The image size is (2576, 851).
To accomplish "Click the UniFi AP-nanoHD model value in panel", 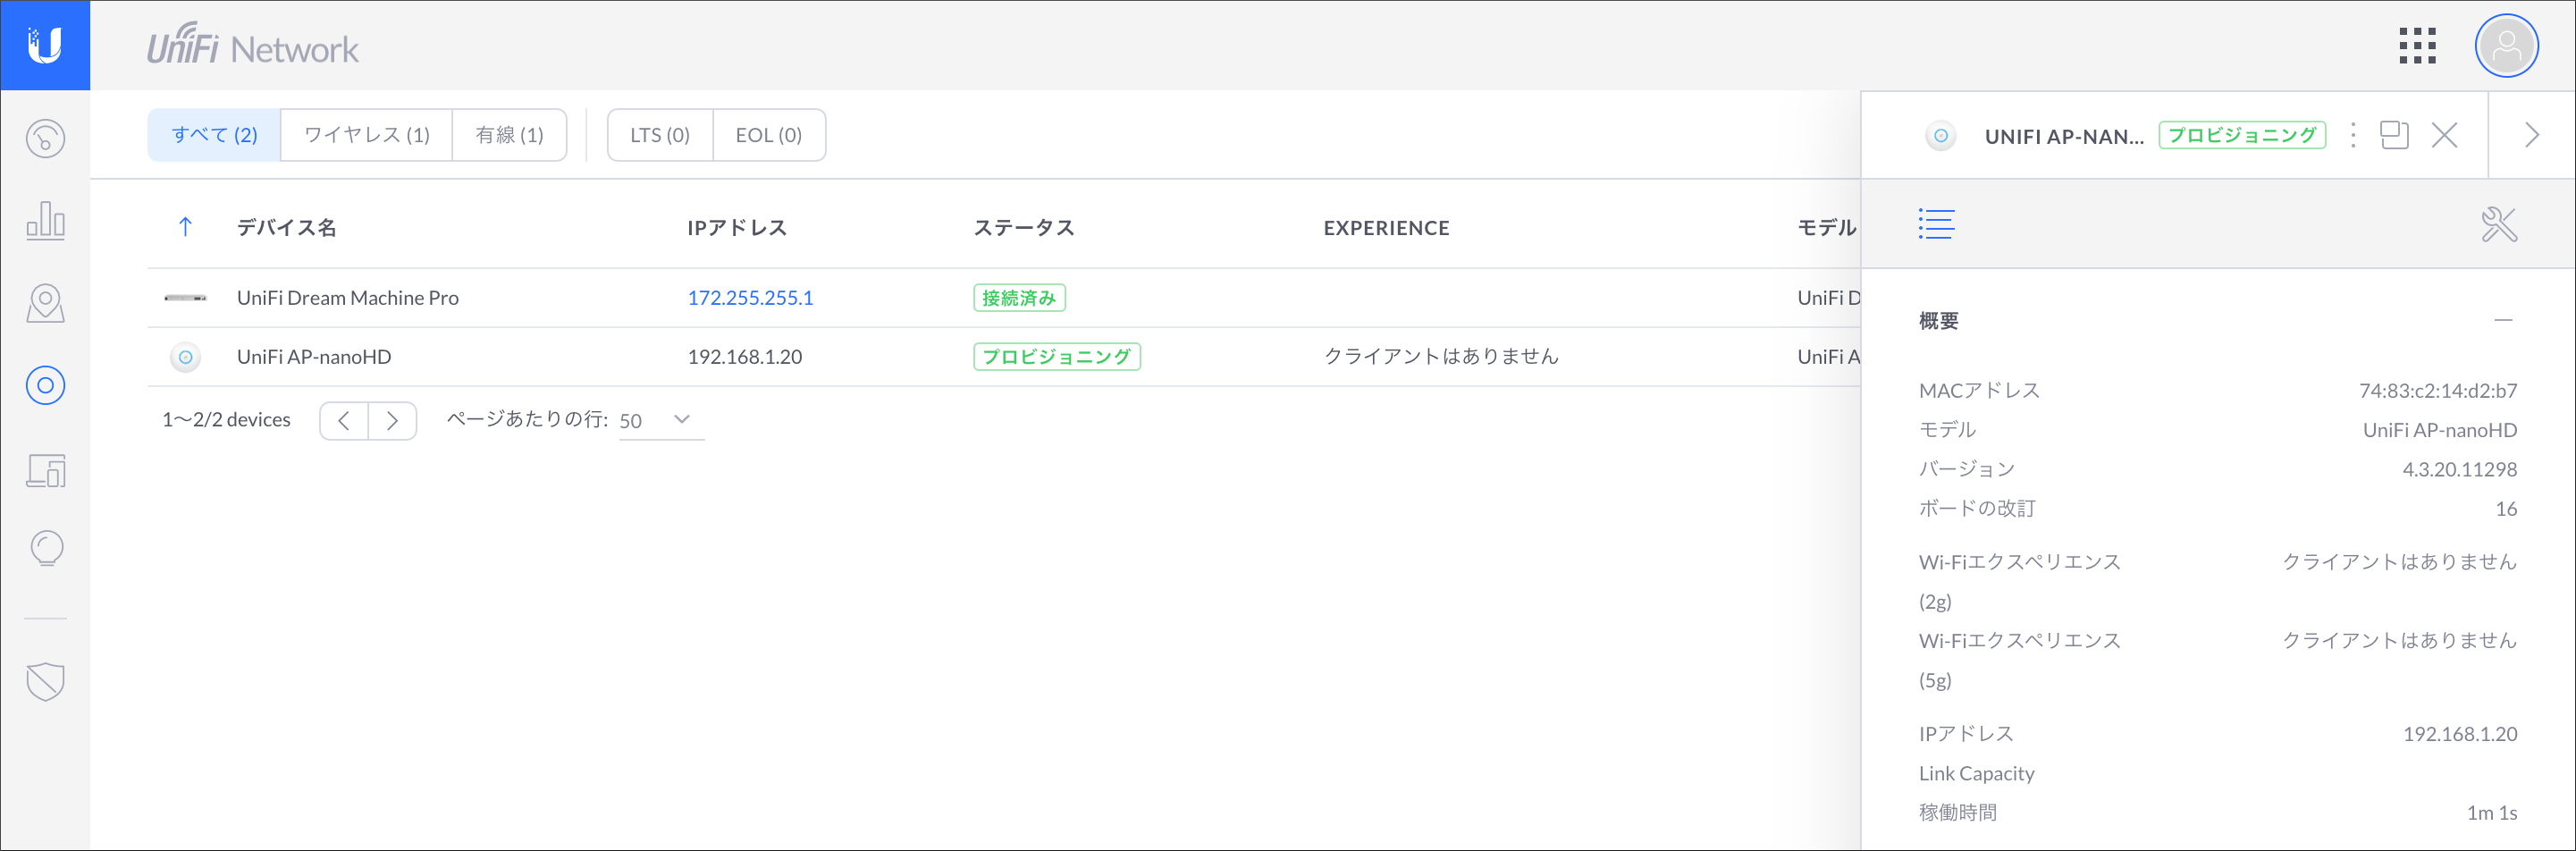I will point(2440,430).
